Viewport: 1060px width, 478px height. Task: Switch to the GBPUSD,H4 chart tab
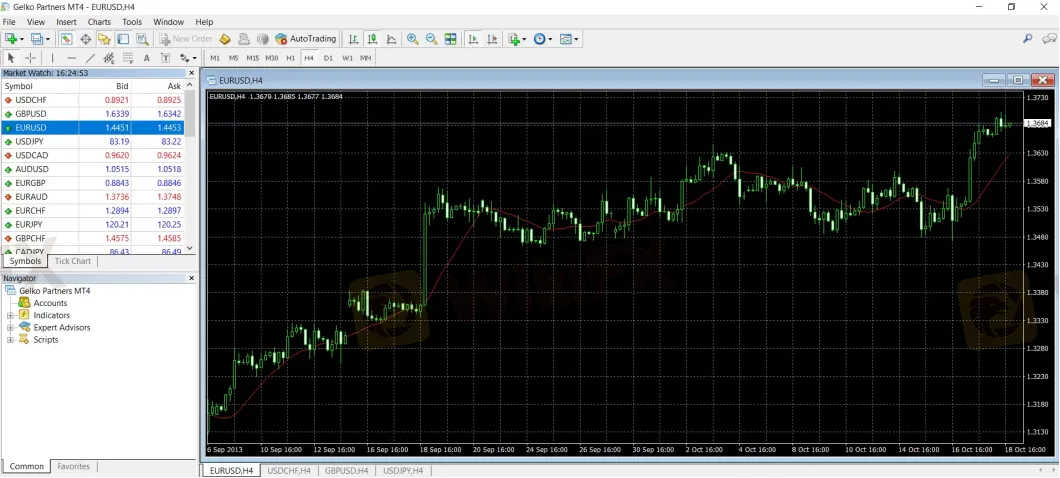pos(346,470)
